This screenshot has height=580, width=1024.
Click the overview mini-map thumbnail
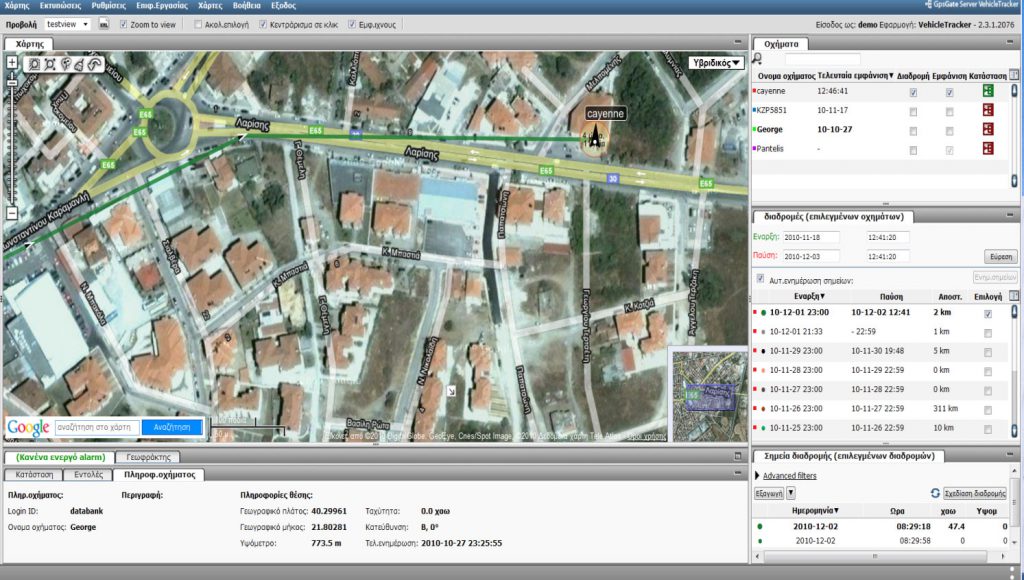point(709,396)
